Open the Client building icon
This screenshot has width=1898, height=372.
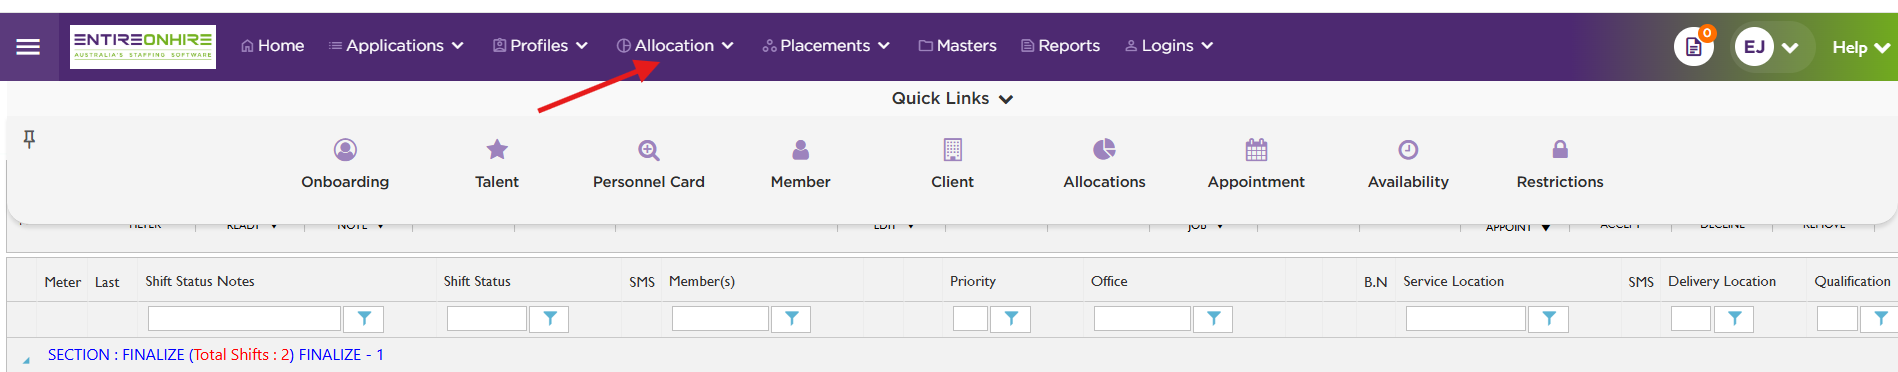(953, 150)
